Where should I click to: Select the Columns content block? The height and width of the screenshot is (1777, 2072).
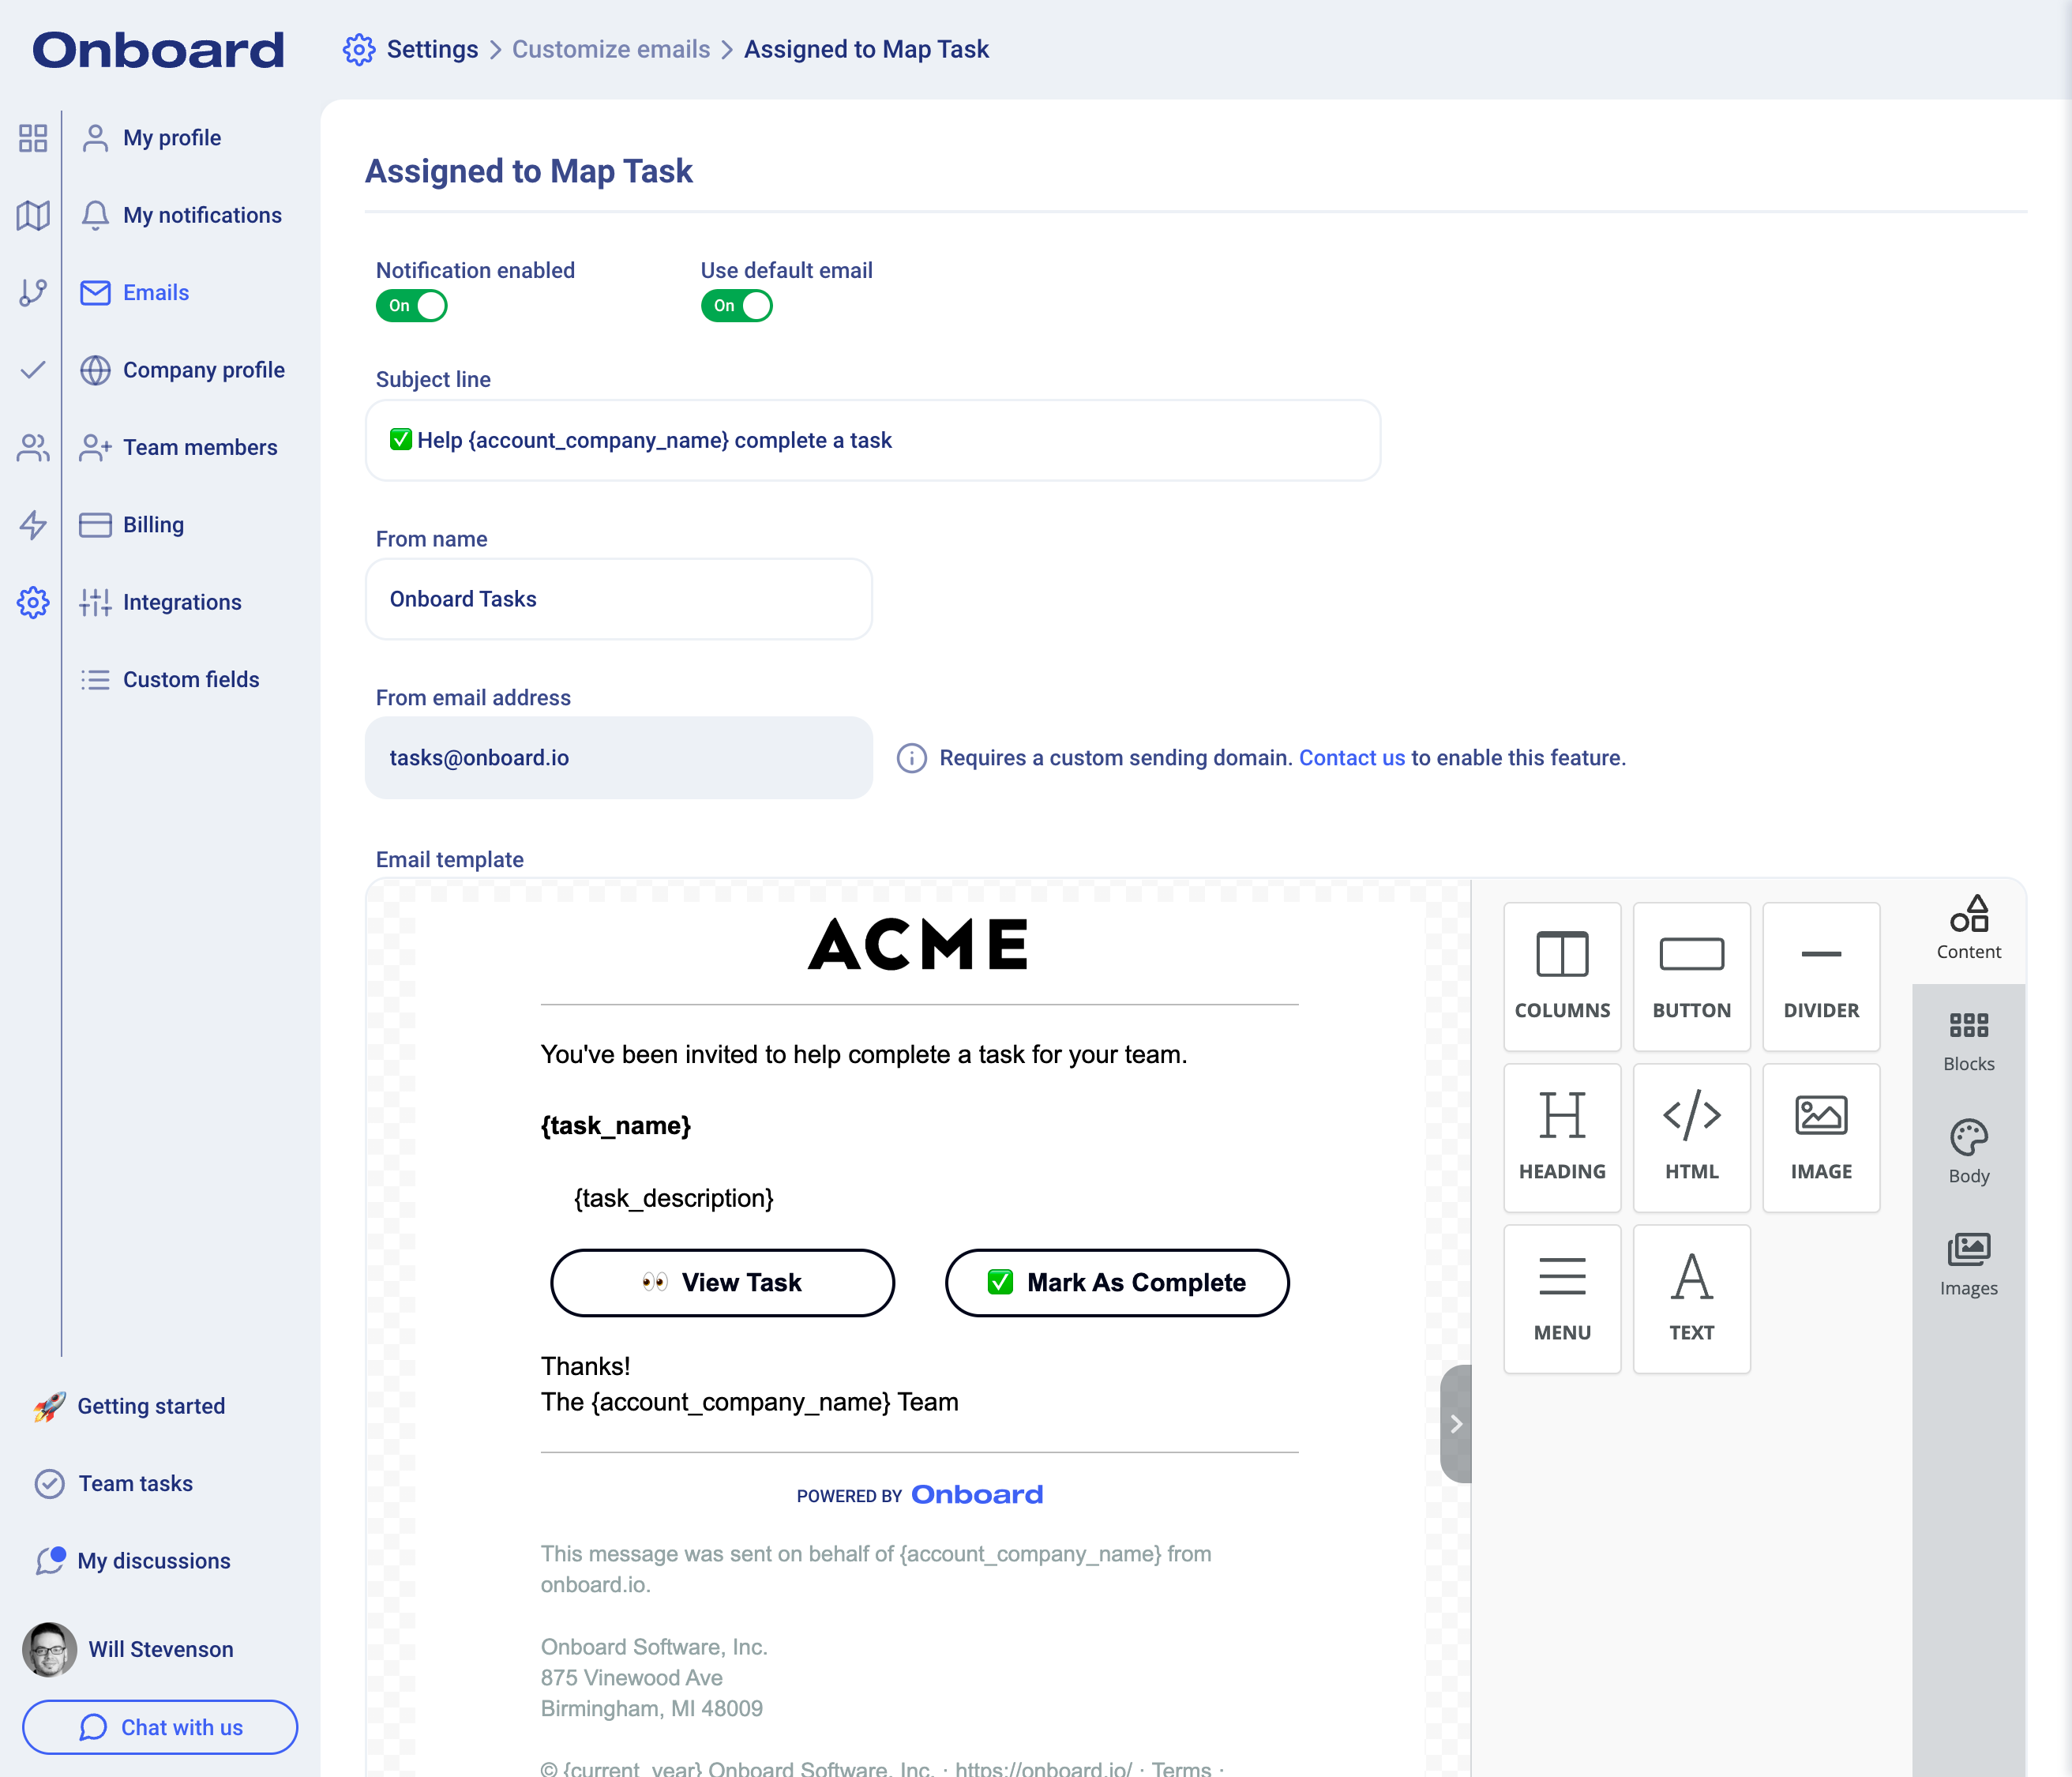click(x=1562, y=976)
